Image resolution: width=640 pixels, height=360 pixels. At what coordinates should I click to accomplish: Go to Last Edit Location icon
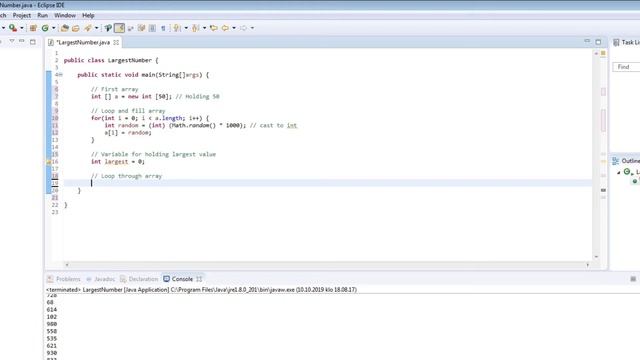point(213,28)
